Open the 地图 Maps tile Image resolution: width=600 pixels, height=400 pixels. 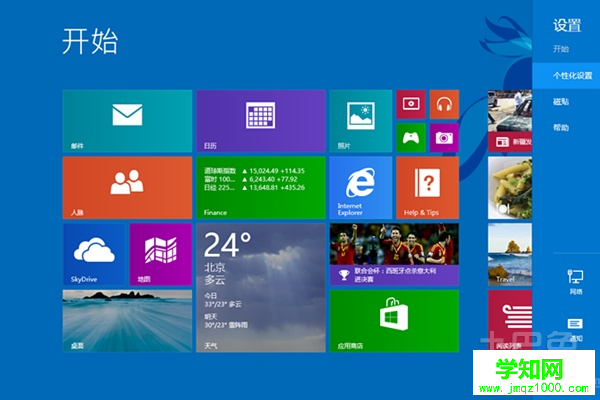161,255
